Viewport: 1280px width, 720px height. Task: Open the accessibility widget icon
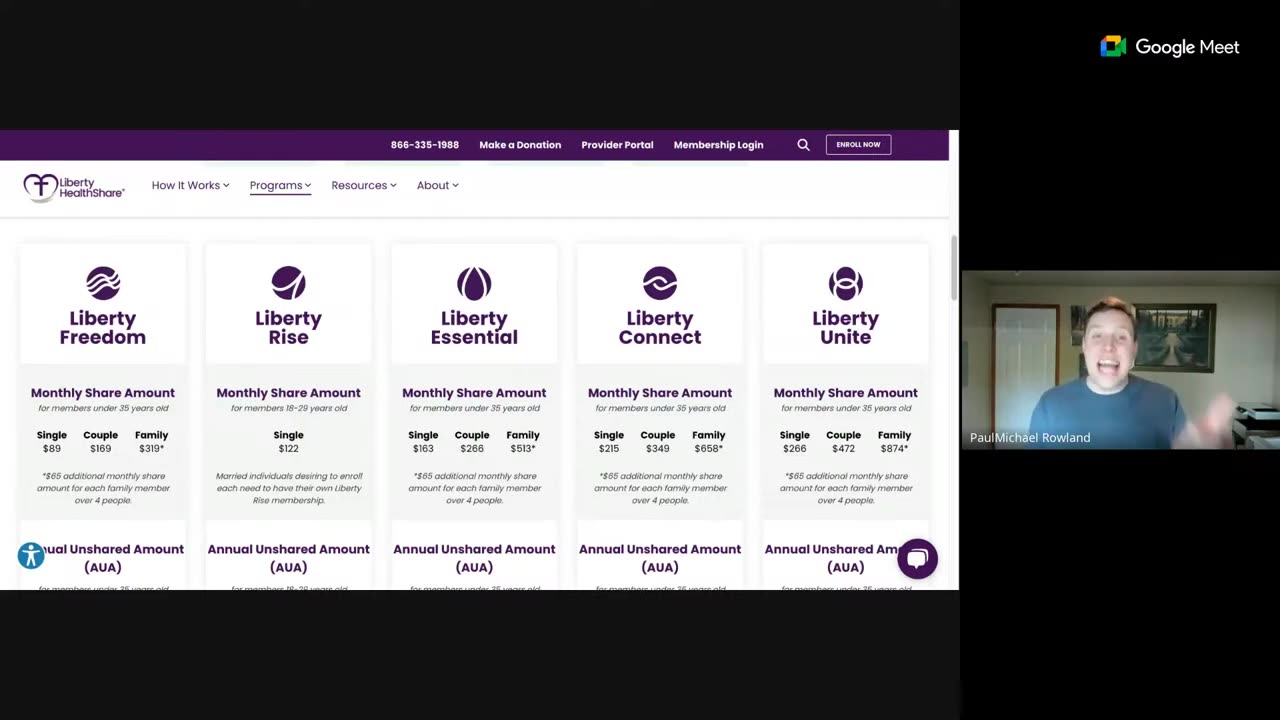[31, 555]
